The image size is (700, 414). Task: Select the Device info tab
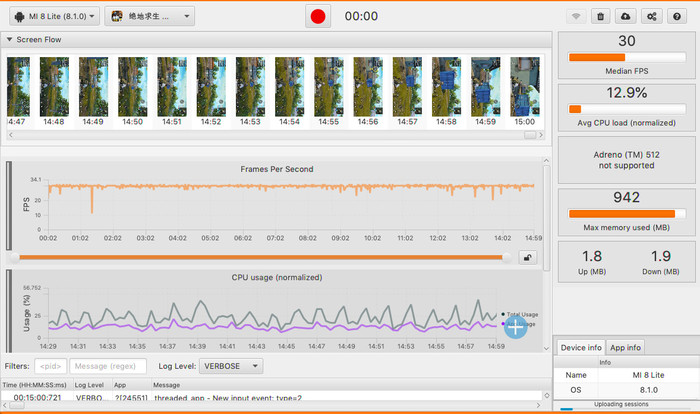click(581, 348)
